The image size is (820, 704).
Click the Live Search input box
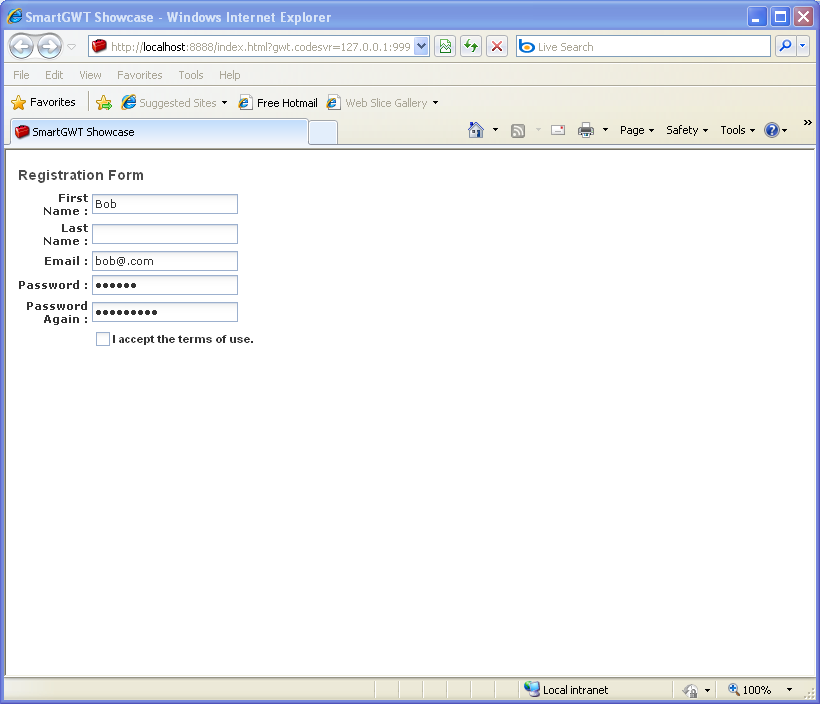pyautogui.click(x=643, y=47)
